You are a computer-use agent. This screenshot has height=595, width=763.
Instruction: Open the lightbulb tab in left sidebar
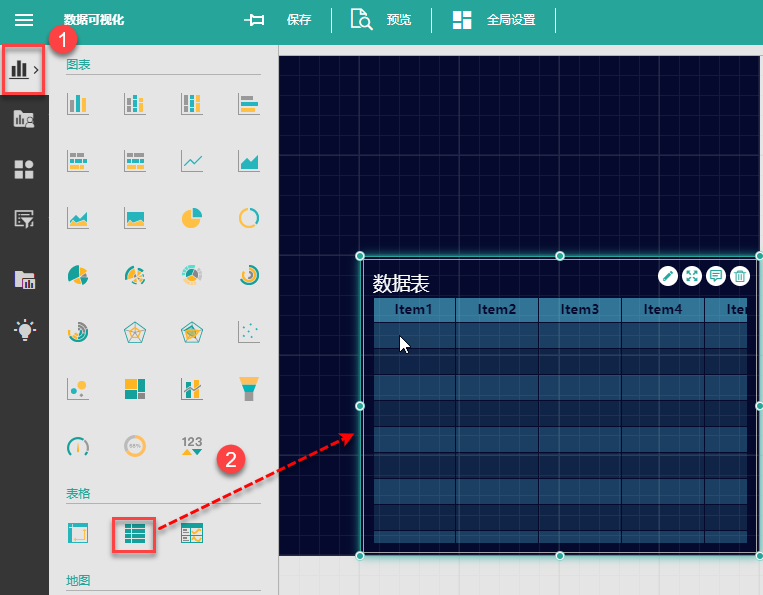(x=23, y=330)
